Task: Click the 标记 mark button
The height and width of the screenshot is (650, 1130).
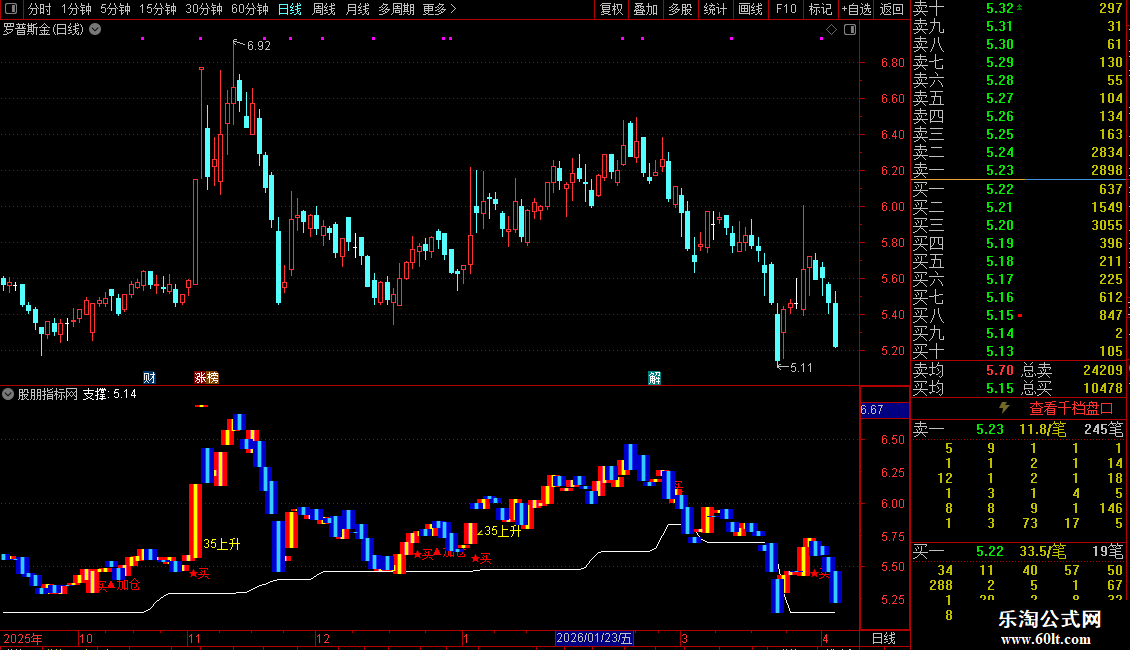Action: click(820, 9)
